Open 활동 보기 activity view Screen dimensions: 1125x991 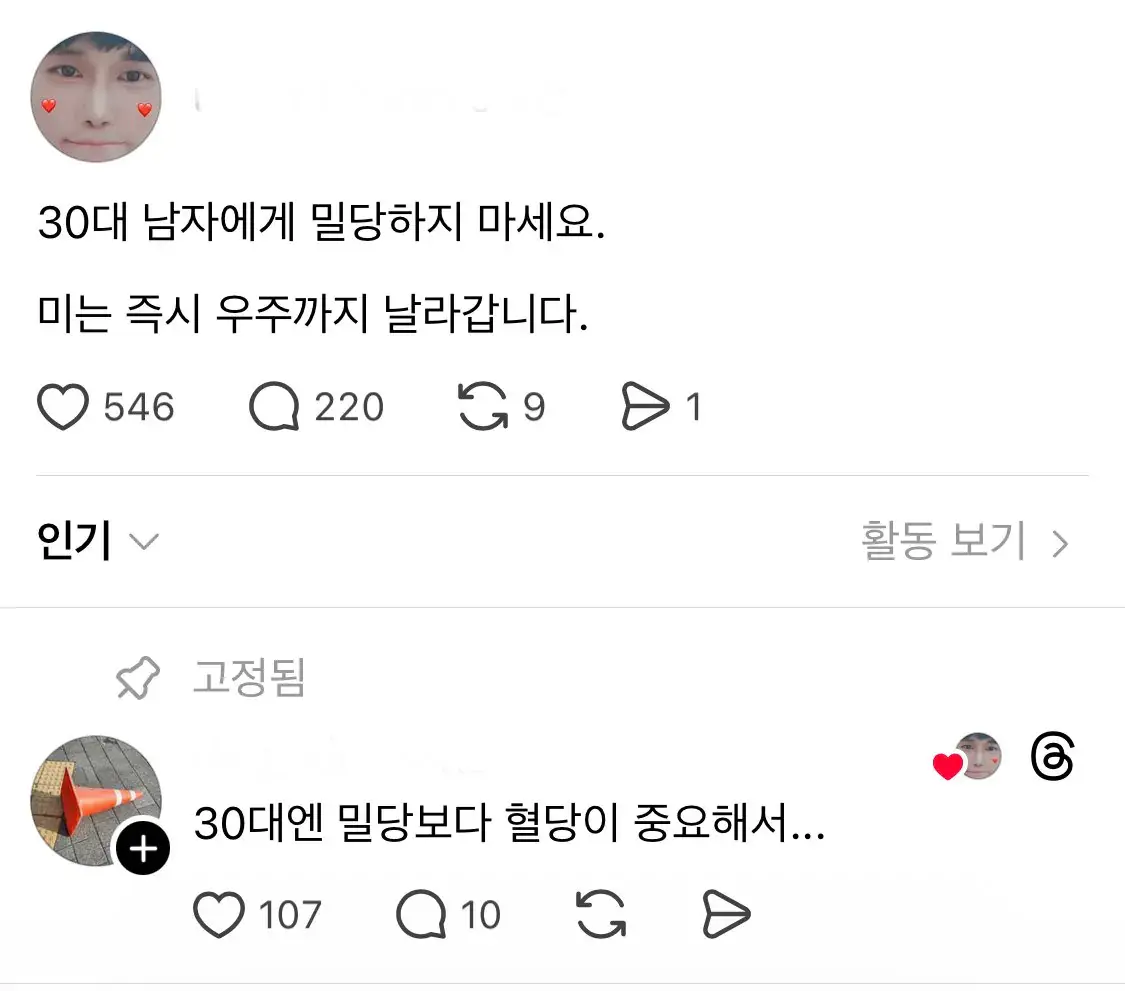pyautogui.click(x=943, y=541)
